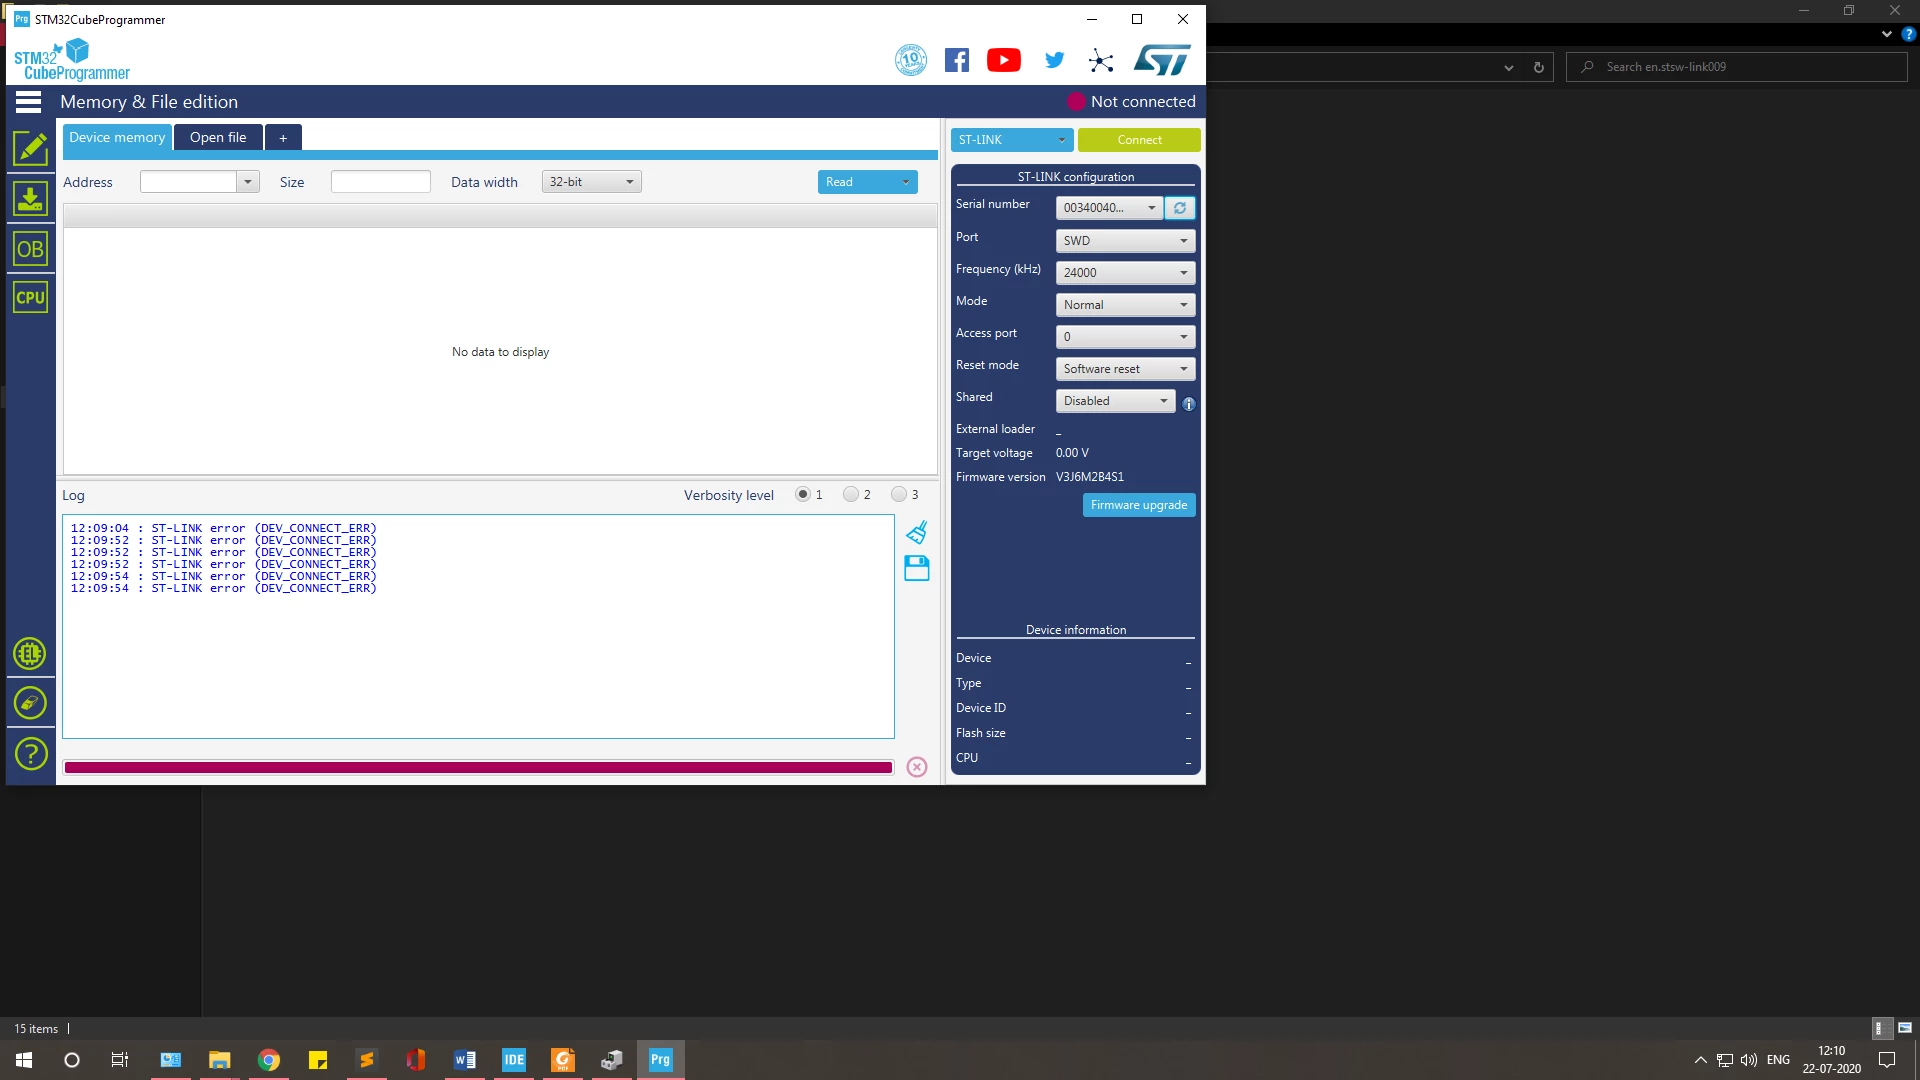Viewport: 1920px width, 1080px height.
Task: Click the Firmware upgrade button
Action: [1139, 505]
